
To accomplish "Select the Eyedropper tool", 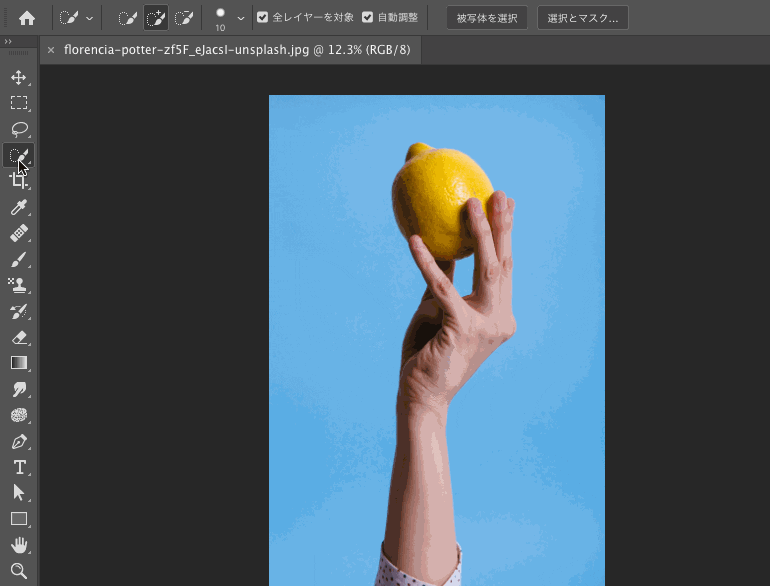I will click(19, 207).
